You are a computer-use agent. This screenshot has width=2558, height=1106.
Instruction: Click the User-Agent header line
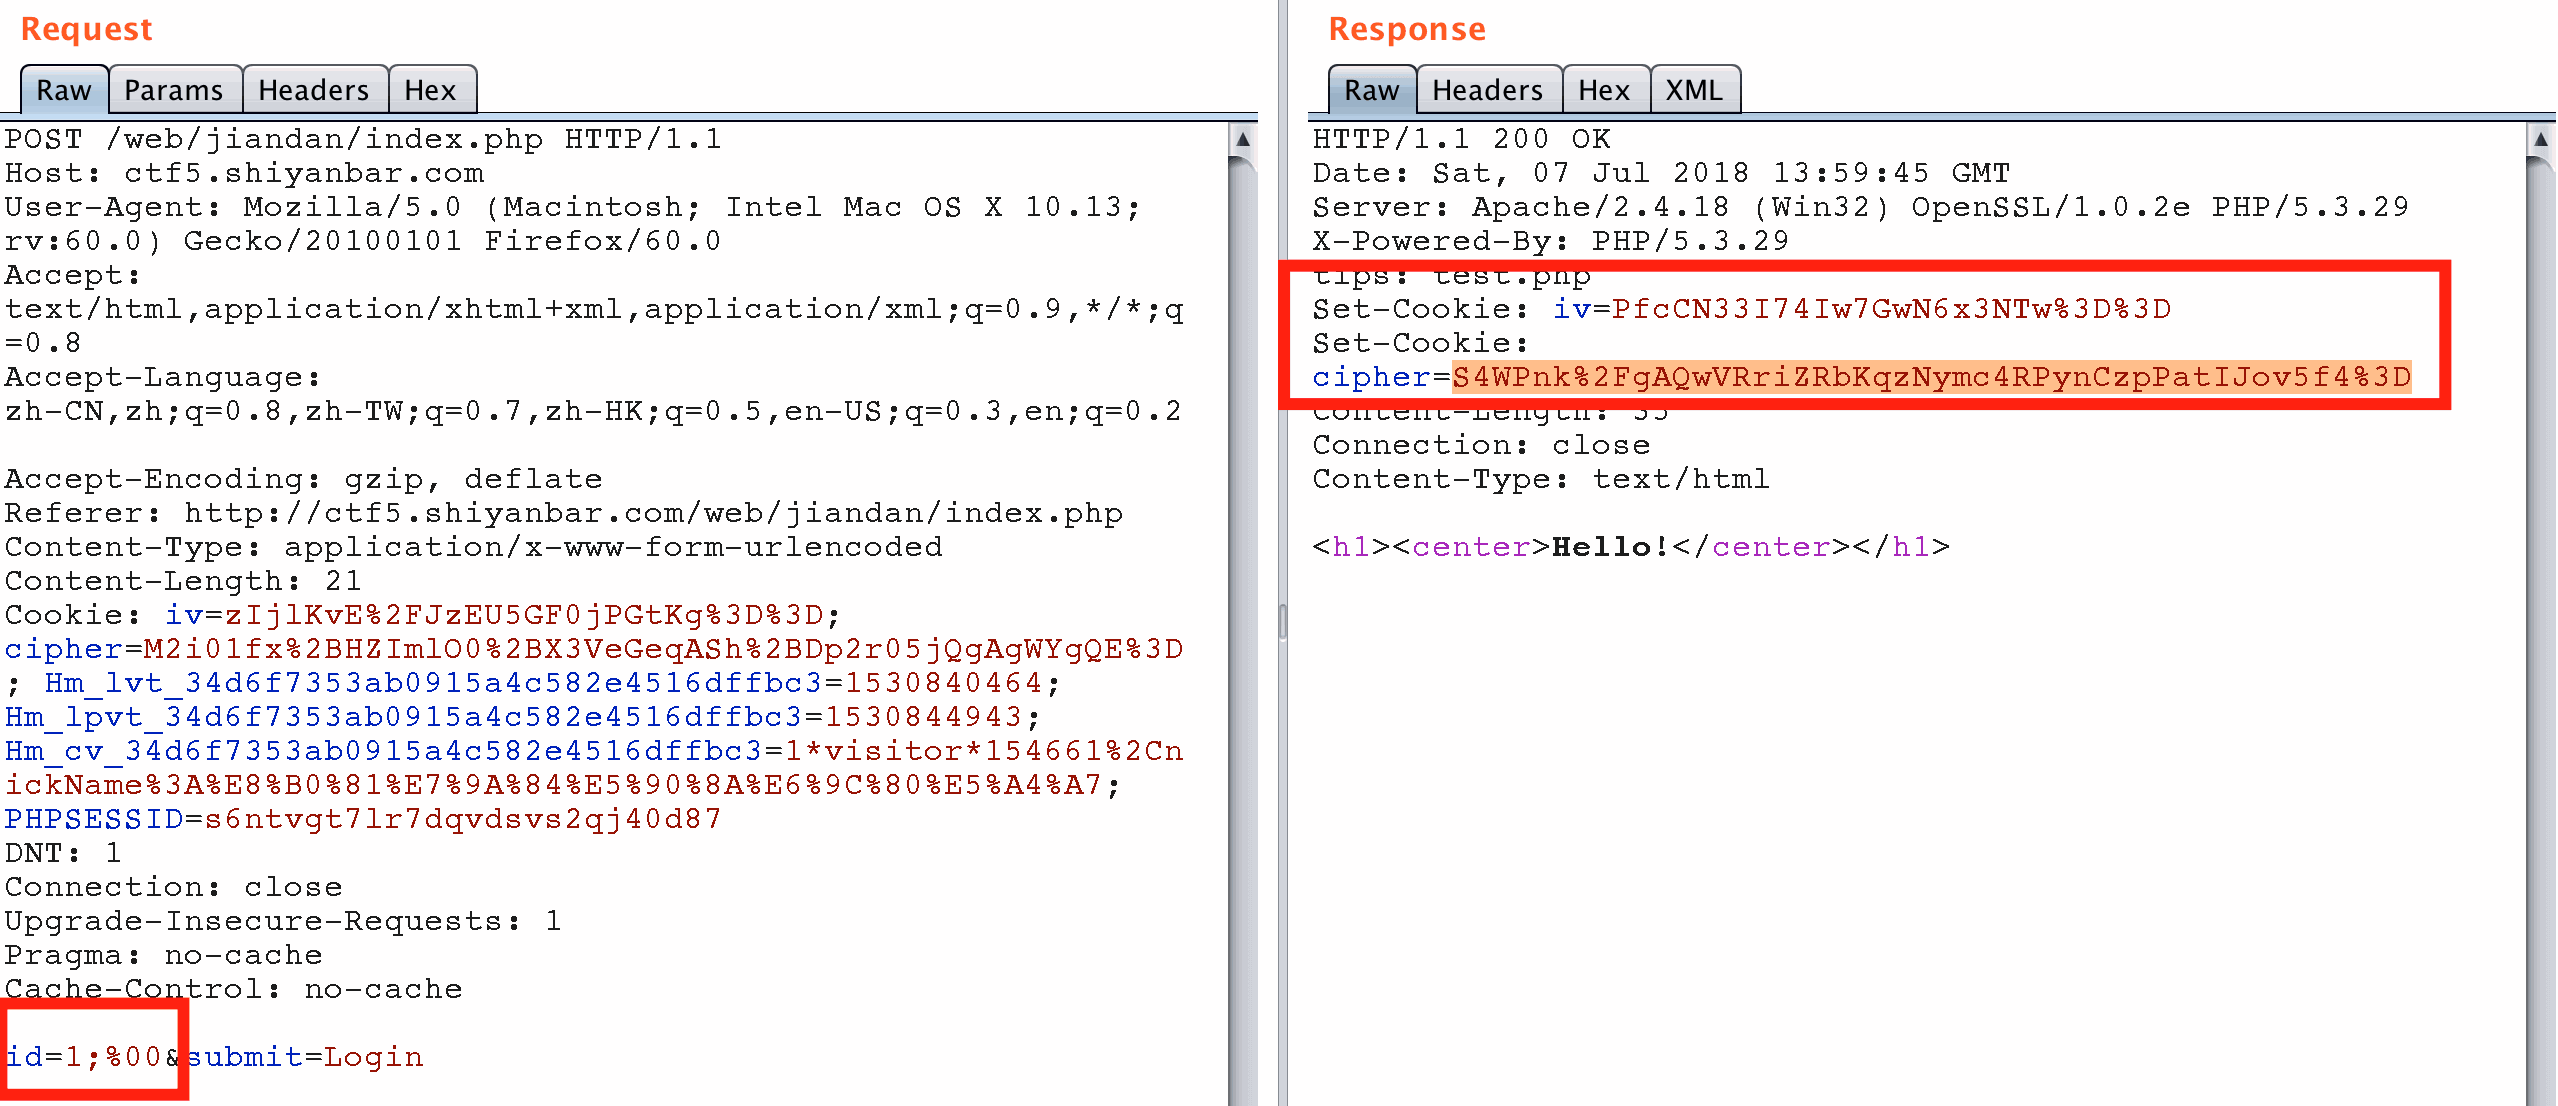point(573,224)
